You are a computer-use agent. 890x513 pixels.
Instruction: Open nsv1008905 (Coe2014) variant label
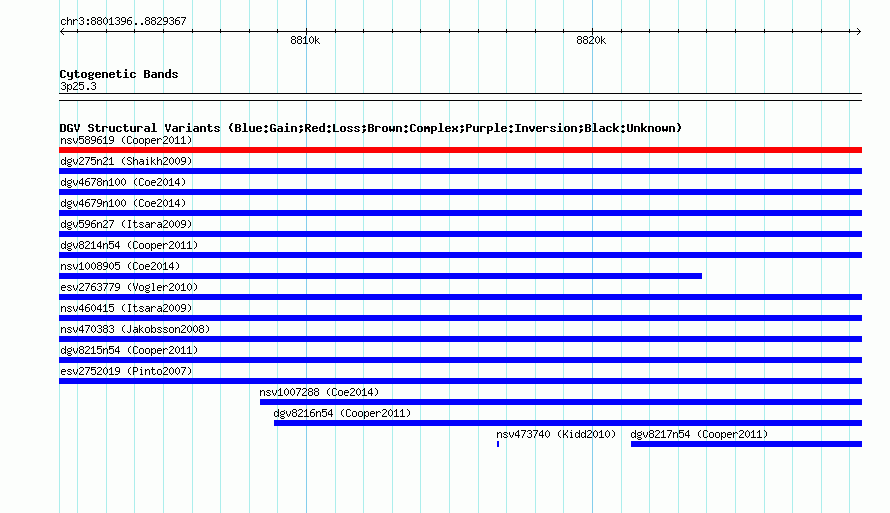click(120, 266)
